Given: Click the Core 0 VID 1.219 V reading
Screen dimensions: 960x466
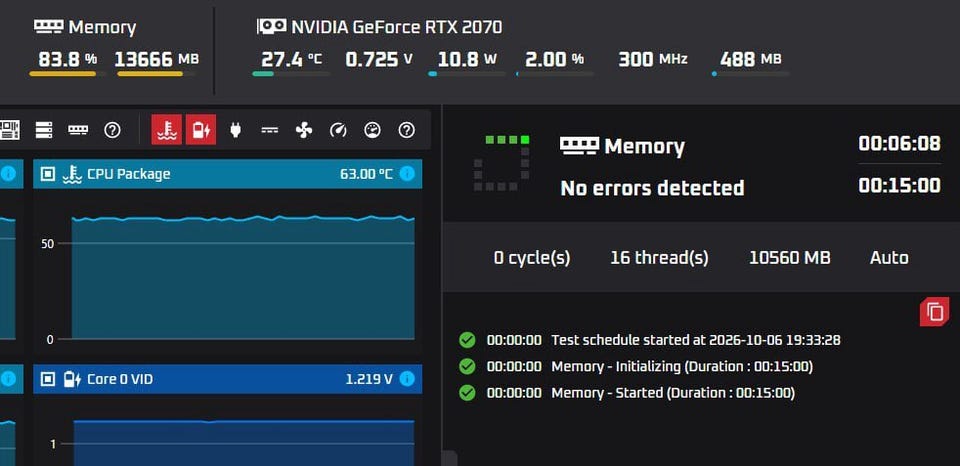Looking at the screenshot, I should pyautogui.click(x=369, y=379).
